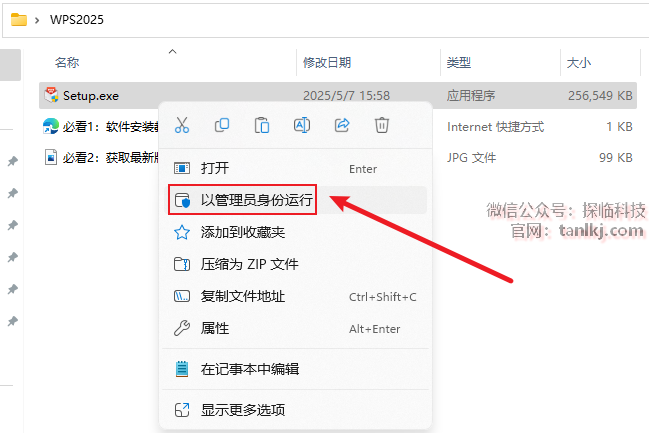Viewport: 649px width, 433px height.
Task: Expand the chevron before WPS2025 breadcrumb
Action: click(x=37, y=20)
